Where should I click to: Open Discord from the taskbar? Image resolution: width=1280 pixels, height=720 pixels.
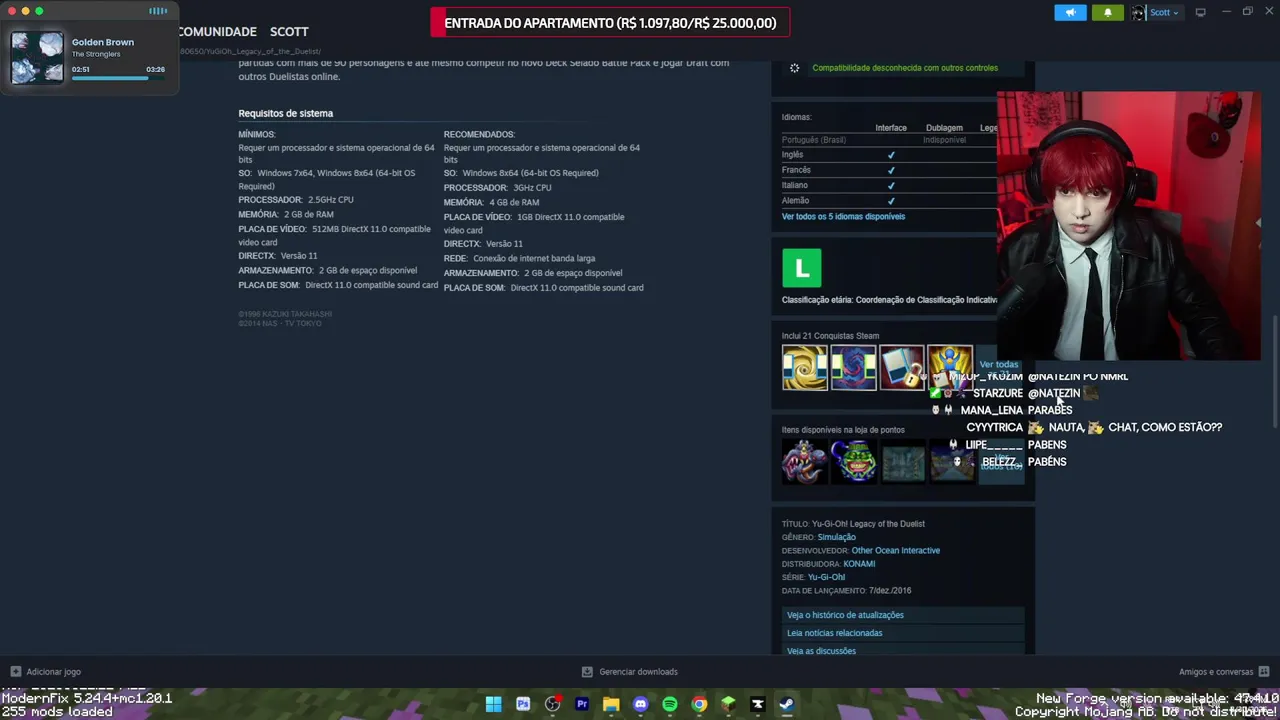pos(640,704)
